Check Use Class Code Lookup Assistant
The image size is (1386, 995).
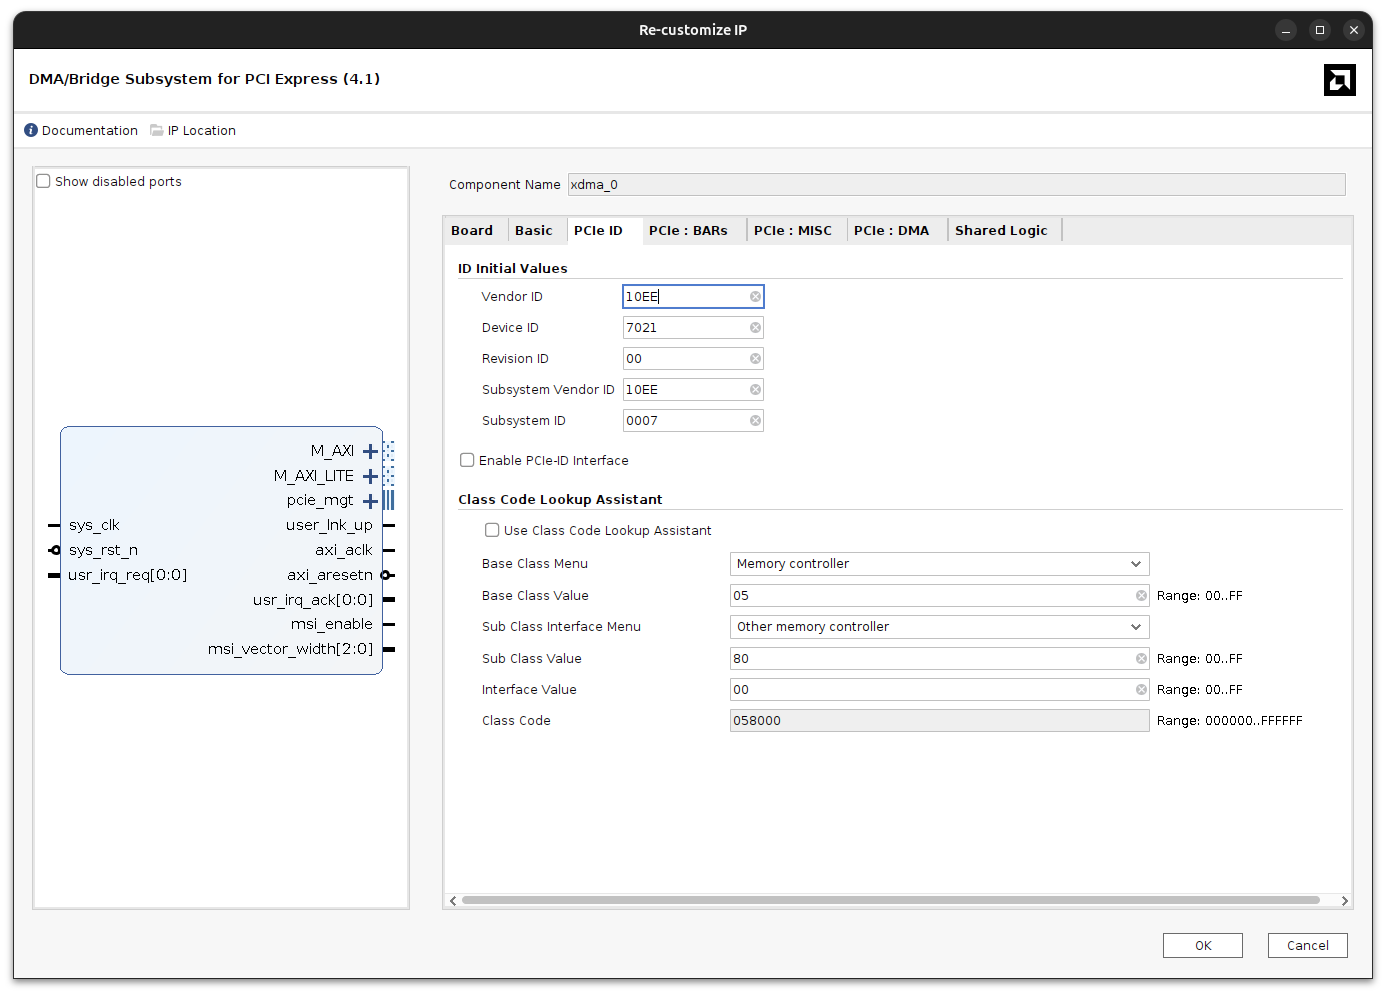tap(492, 531)
